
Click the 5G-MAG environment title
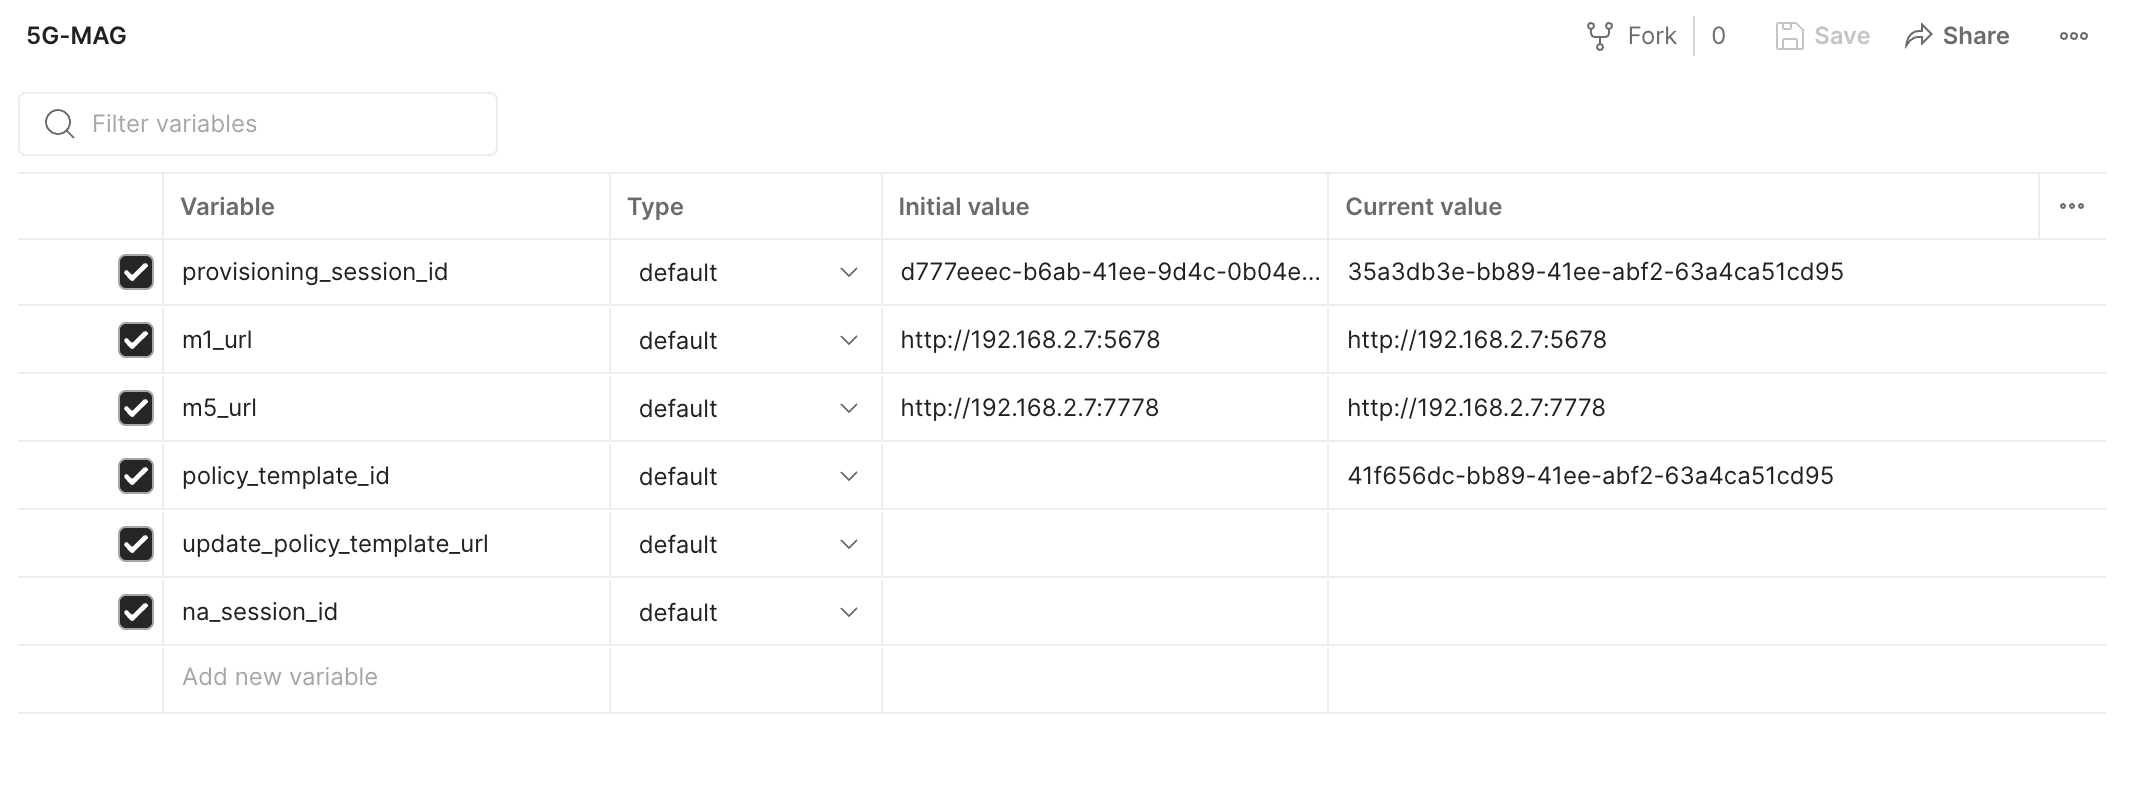click(76, 36)
